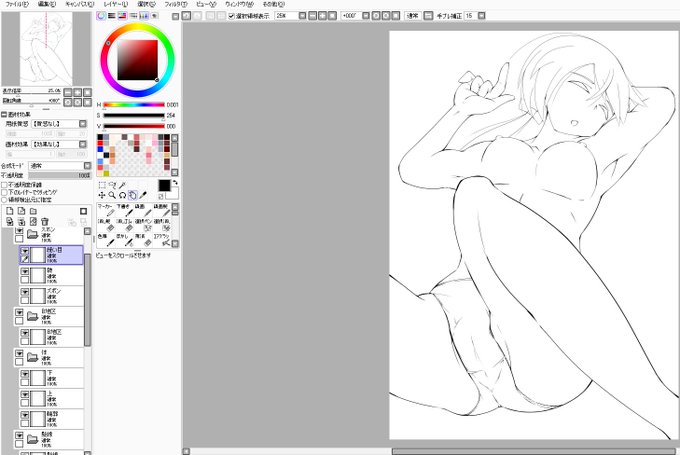Zoom out in the navigator panel

tap(68, 92)
